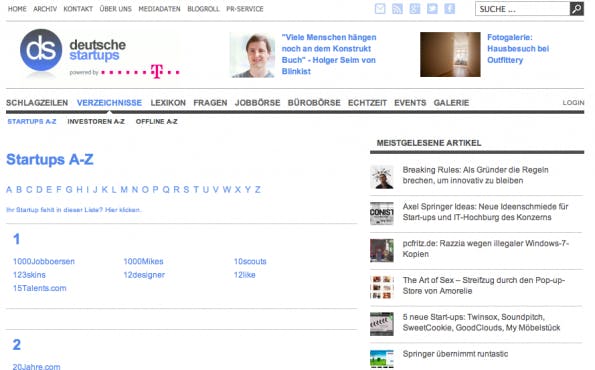595x370 pixels.
Task: Open Archiv in top navigation
Action: (x=45, y=9)
